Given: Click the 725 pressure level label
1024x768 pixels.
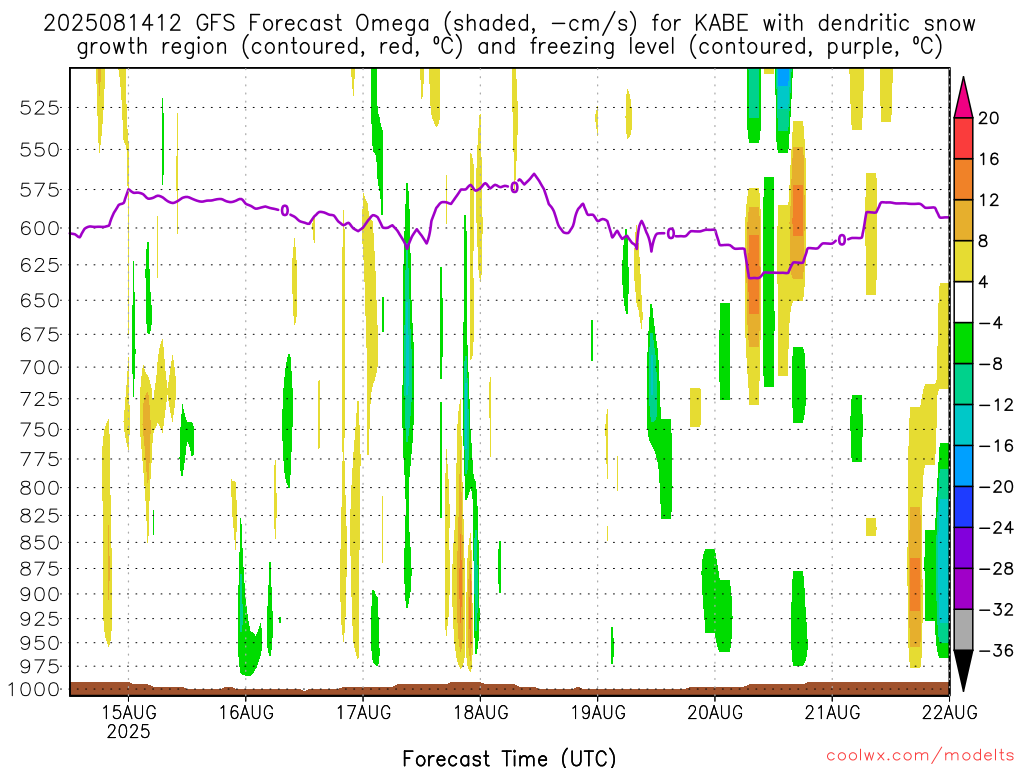Looking at the screenshot, I should [x=40, y=399].
